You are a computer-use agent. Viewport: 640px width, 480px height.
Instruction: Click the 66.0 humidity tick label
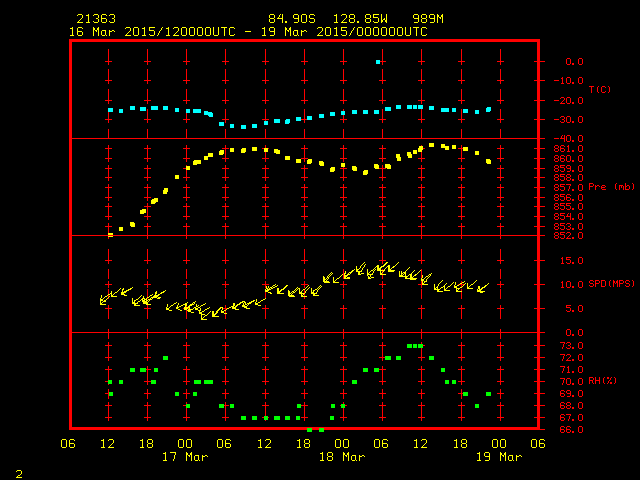point(571,429)
